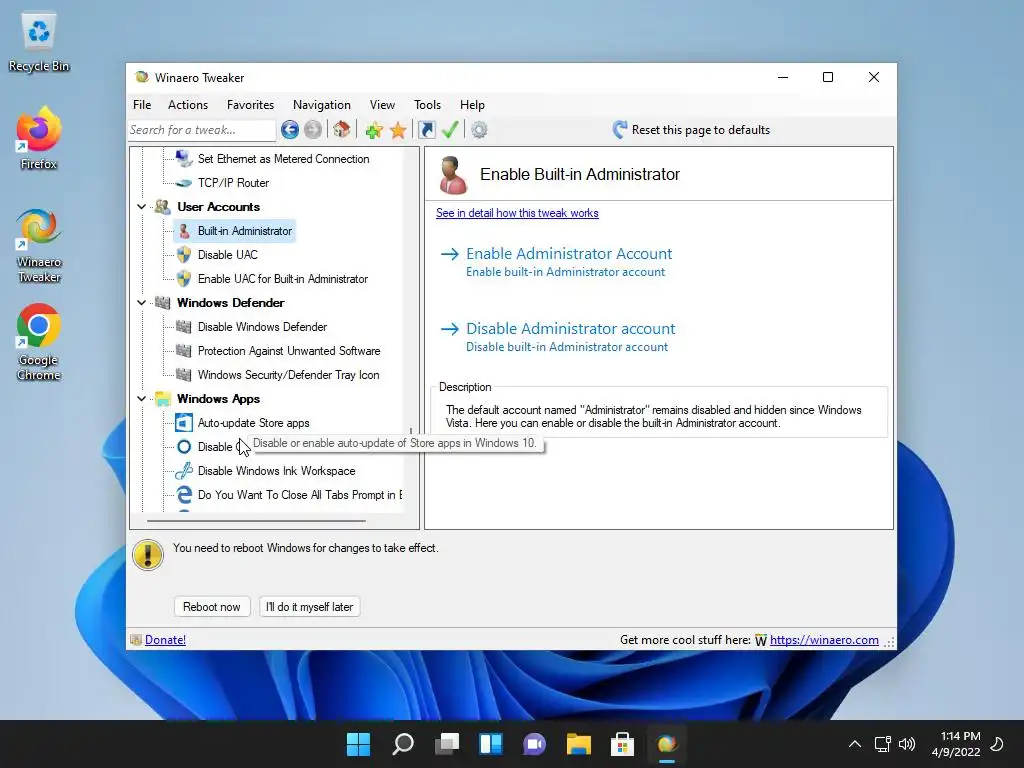Open the Donate! link
This screenshot has height=768, width=1024.
coord(165,640)
